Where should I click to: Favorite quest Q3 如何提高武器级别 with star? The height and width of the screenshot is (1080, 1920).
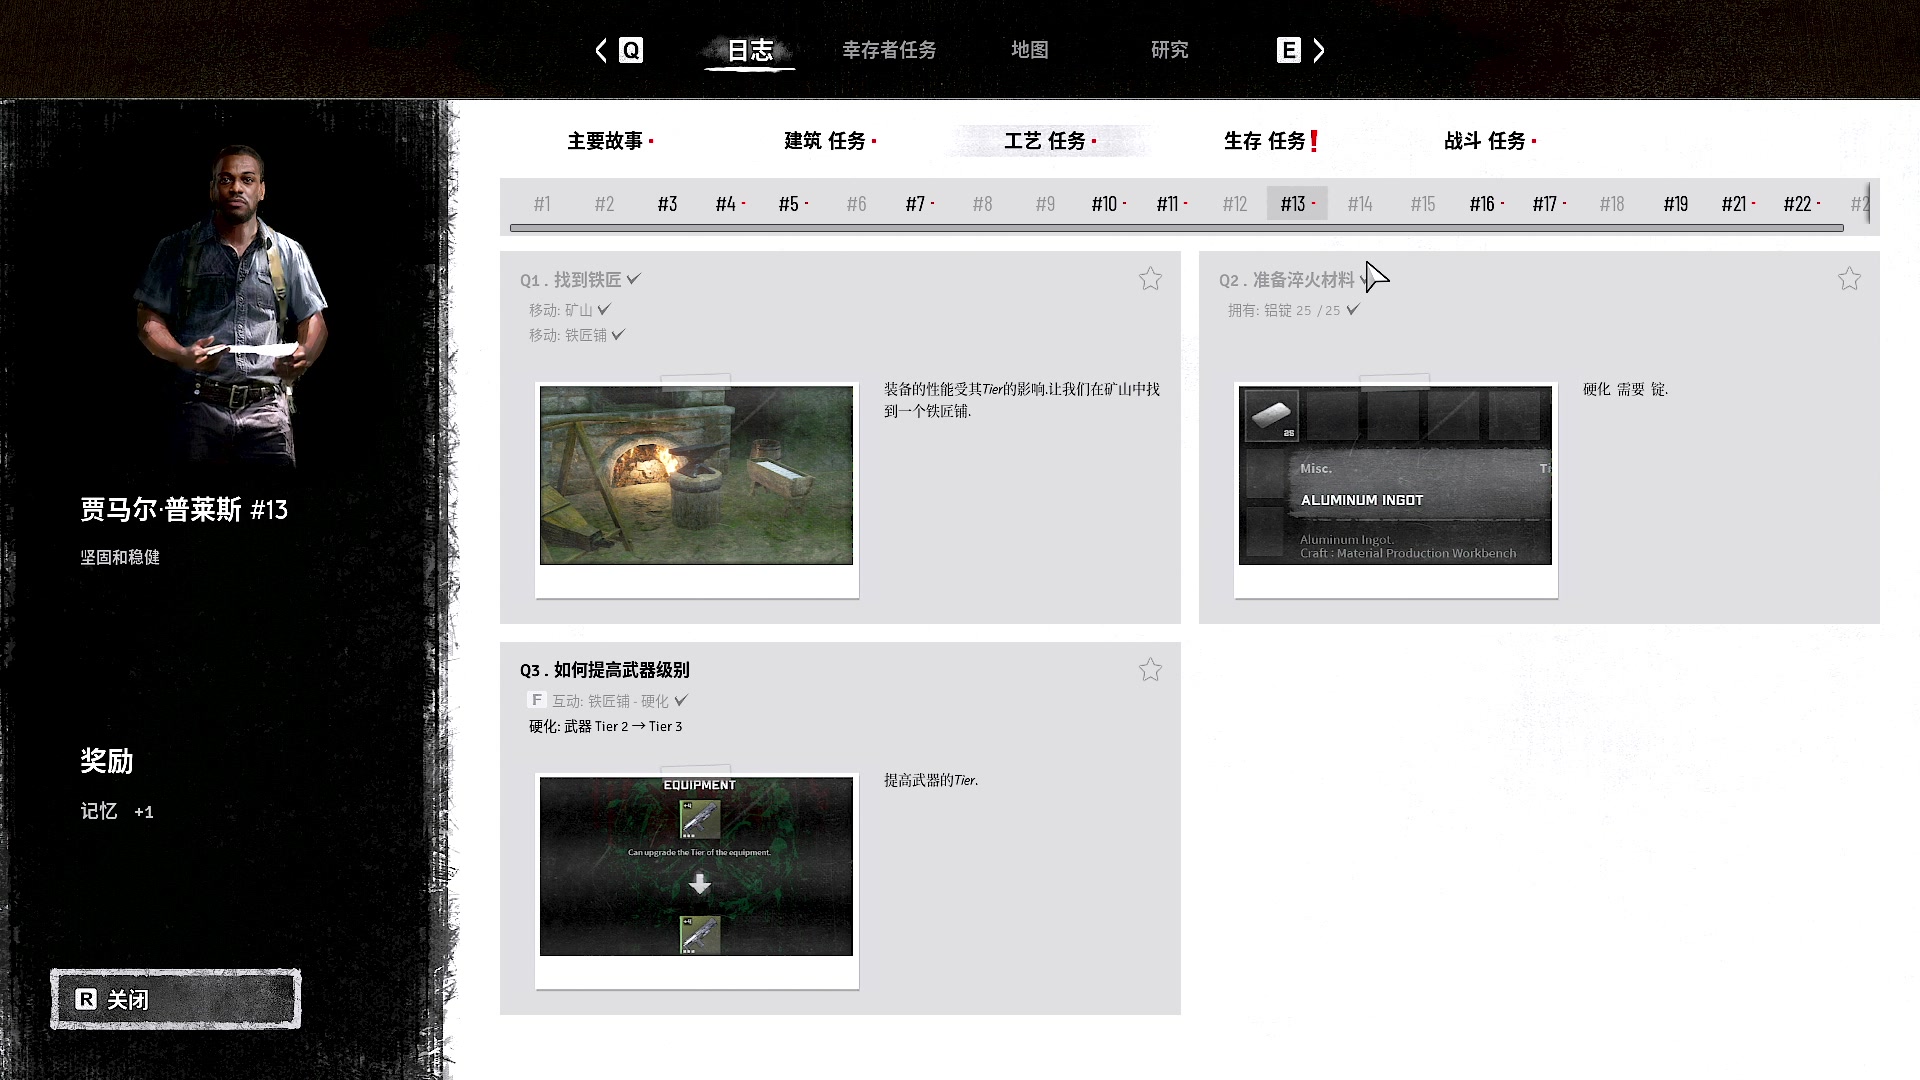coord(1150,670)
